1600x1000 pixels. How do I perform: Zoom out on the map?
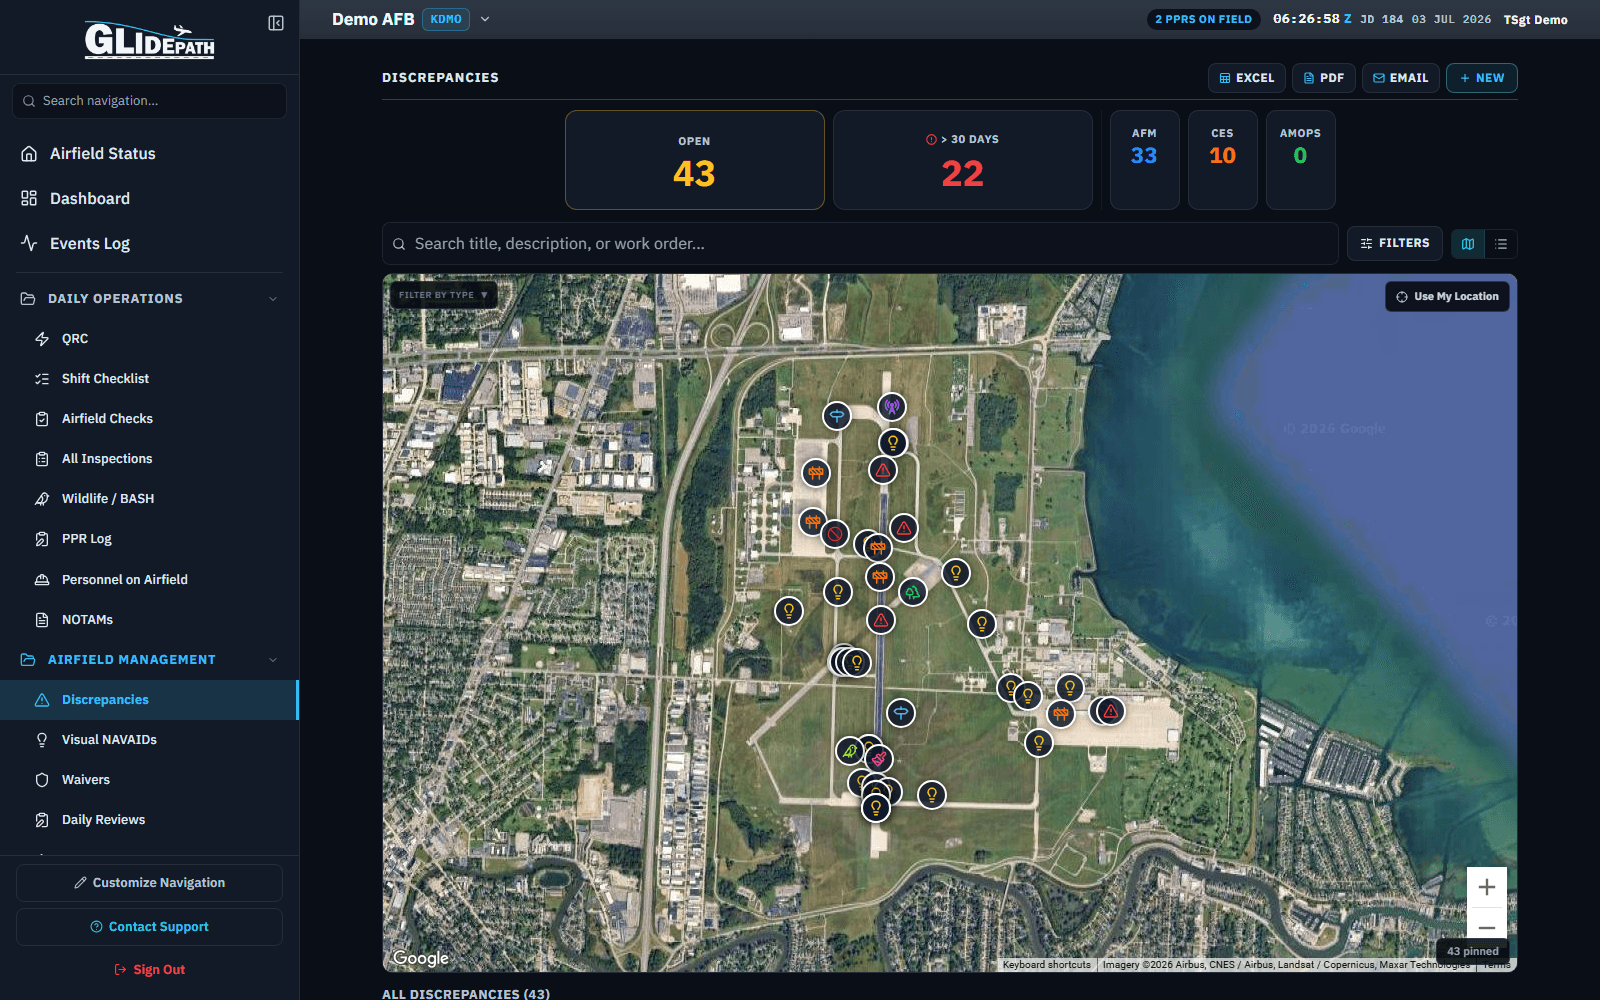point(1487,927)
